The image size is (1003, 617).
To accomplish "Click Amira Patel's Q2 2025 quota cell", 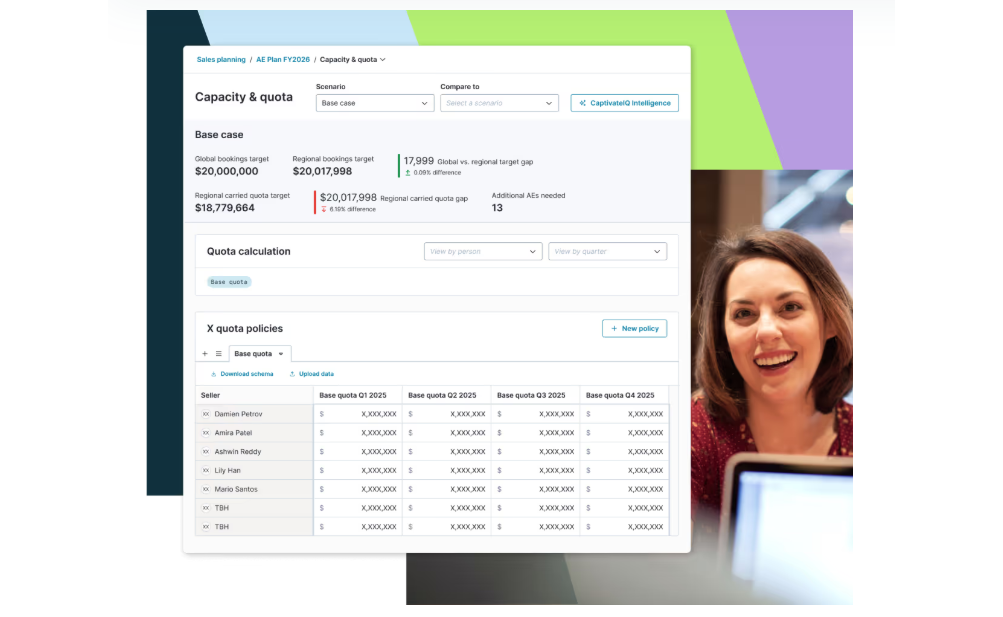I will 446,433.
